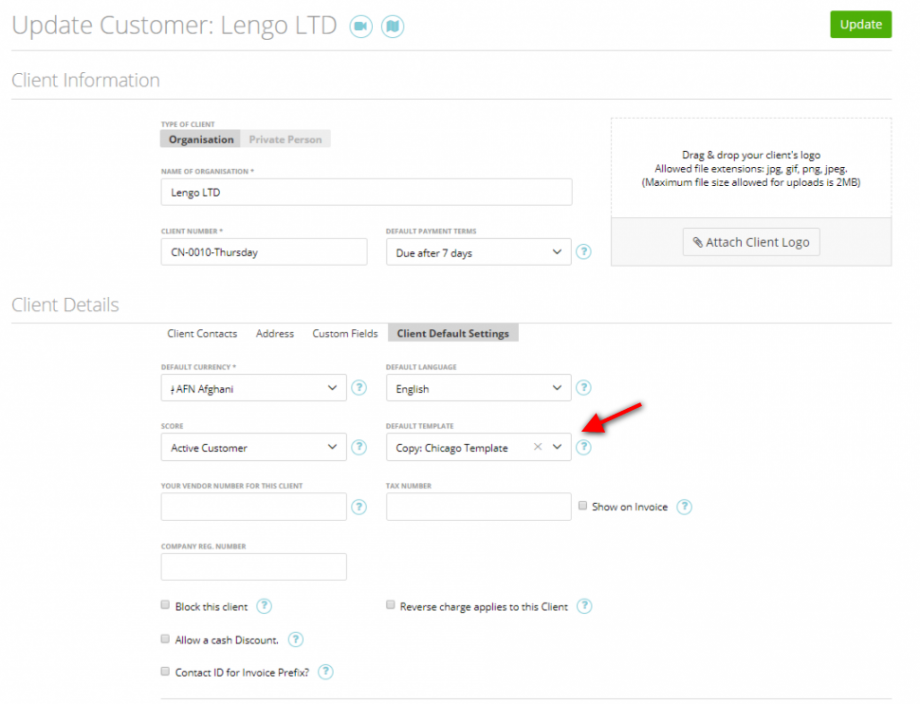
Task: Open the Default Payment Terms dropdown
Action: click(x=478, y=252)
